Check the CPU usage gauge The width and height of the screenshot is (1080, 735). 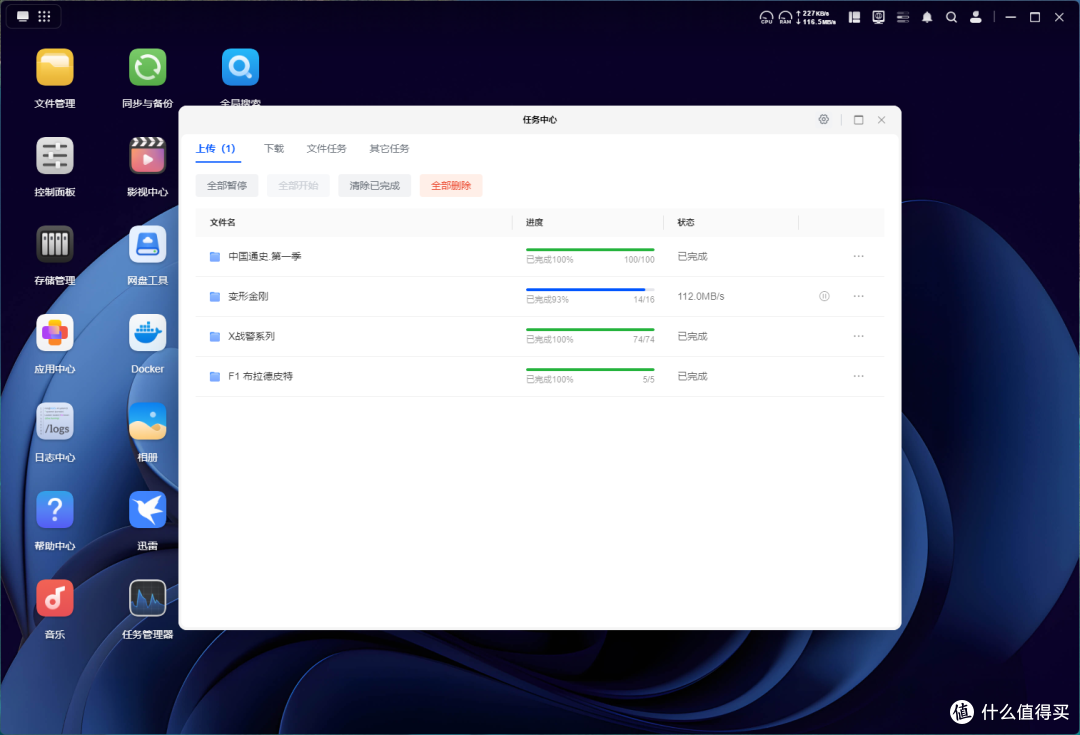coord(766,17)
